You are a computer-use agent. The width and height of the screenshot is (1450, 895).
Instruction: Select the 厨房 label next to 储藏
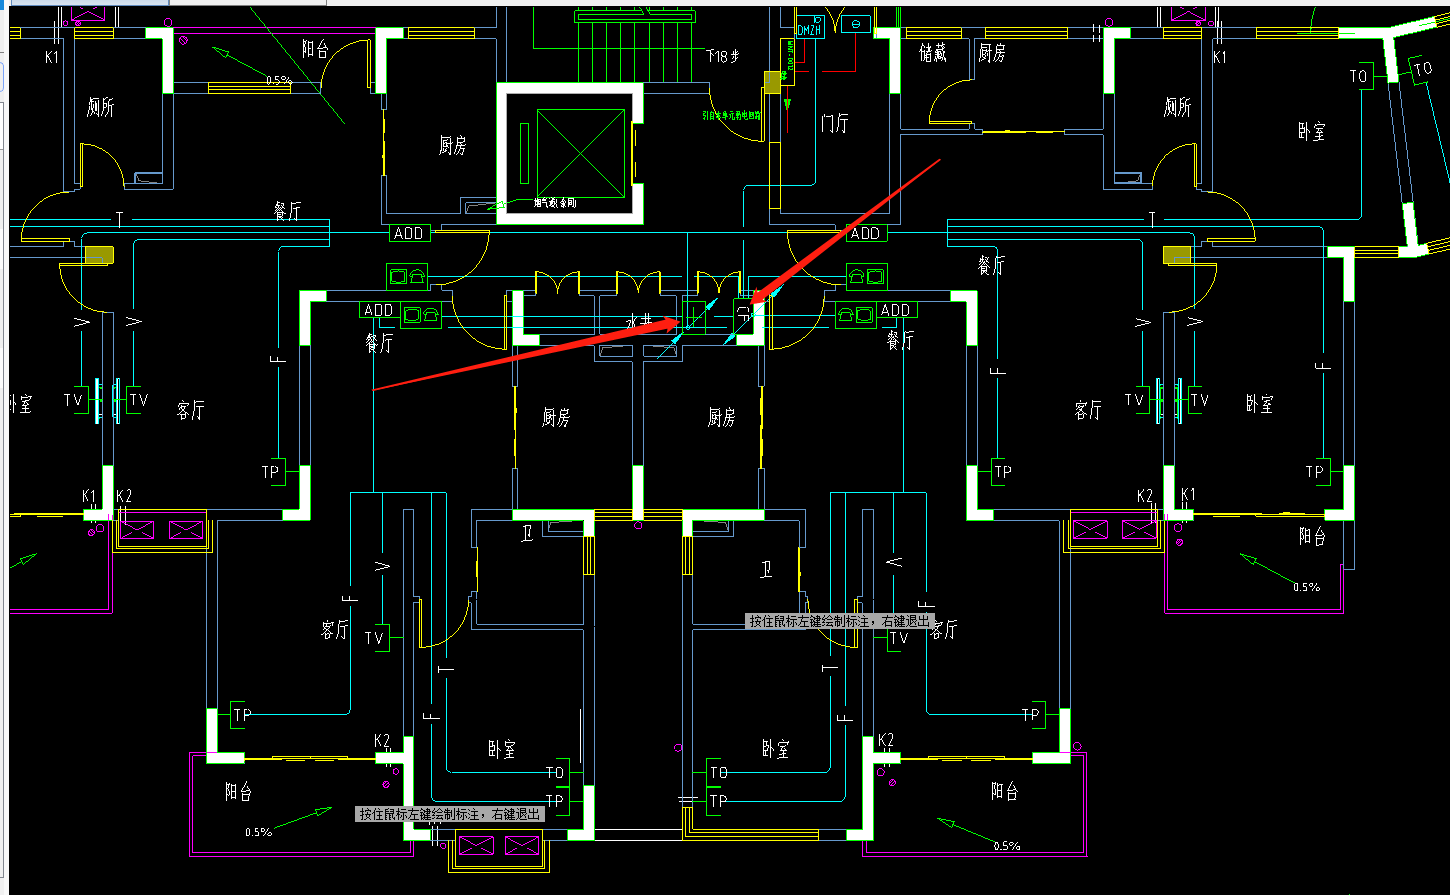coord(992,53)
